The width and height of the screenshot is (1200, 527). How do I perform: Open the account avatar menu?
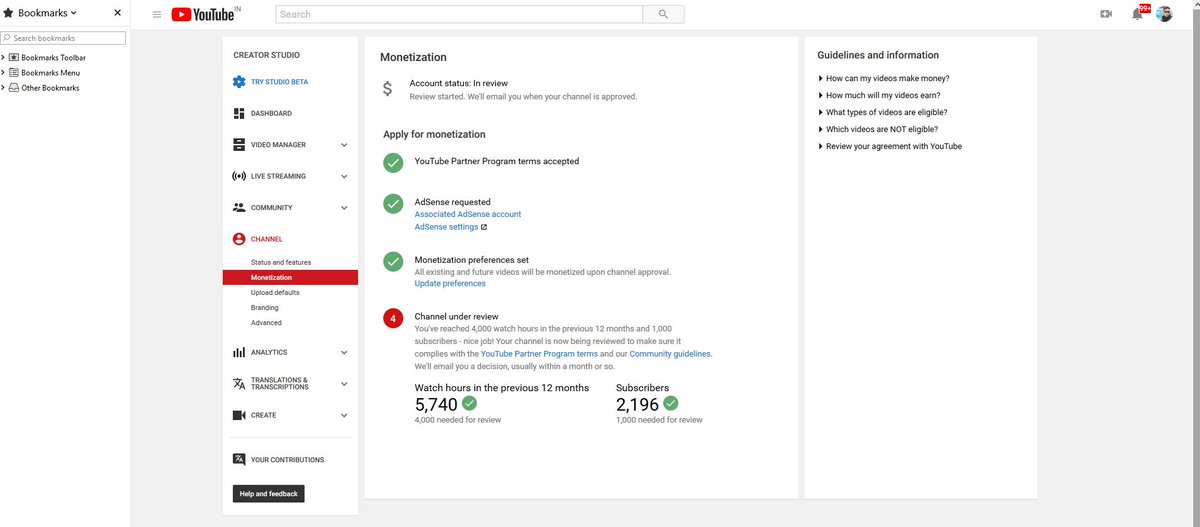(1164, 14)
